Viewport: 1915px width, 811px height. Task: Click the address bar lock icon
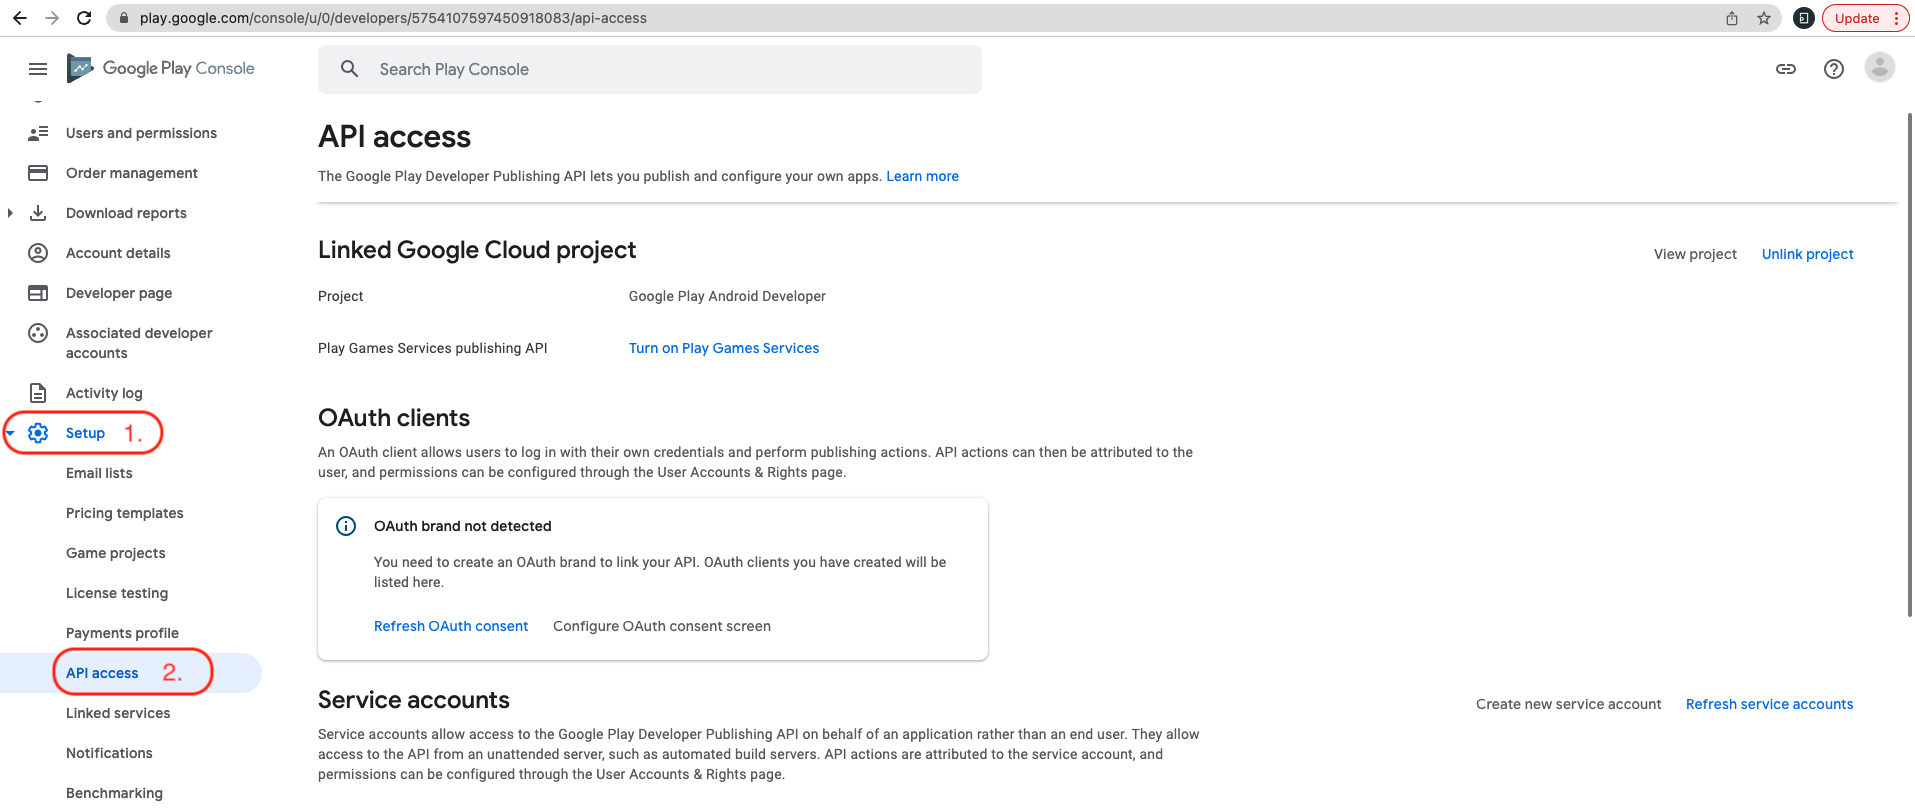(x=124, y=18)
